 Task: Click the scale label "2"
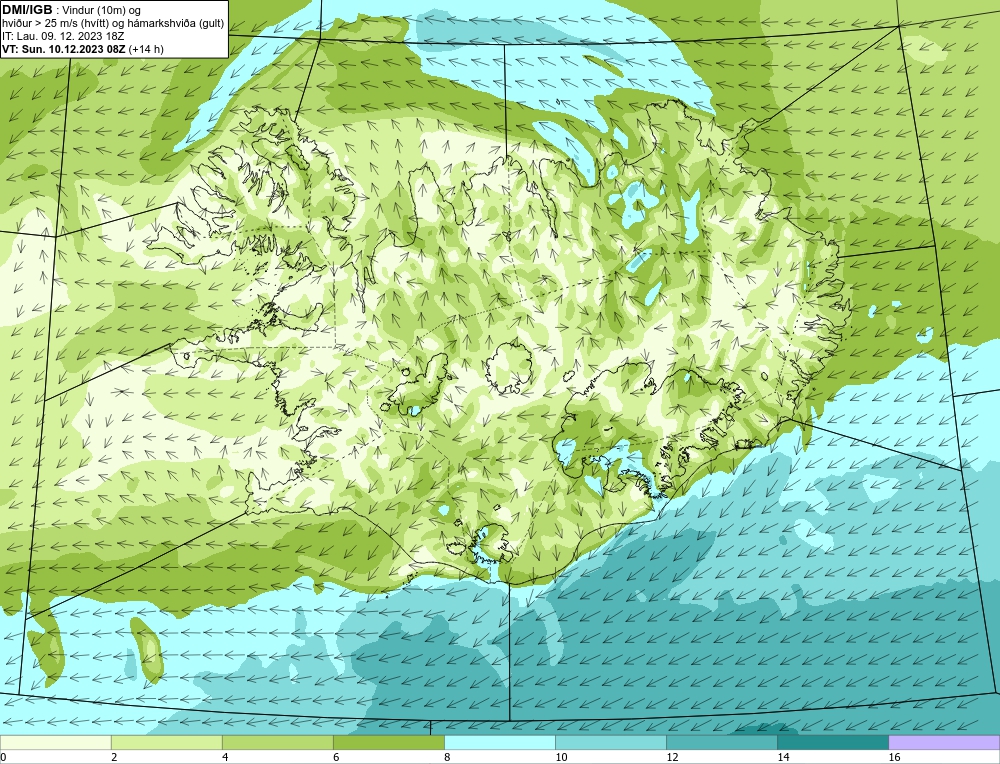pyautogui.click(x=114, y=757)
